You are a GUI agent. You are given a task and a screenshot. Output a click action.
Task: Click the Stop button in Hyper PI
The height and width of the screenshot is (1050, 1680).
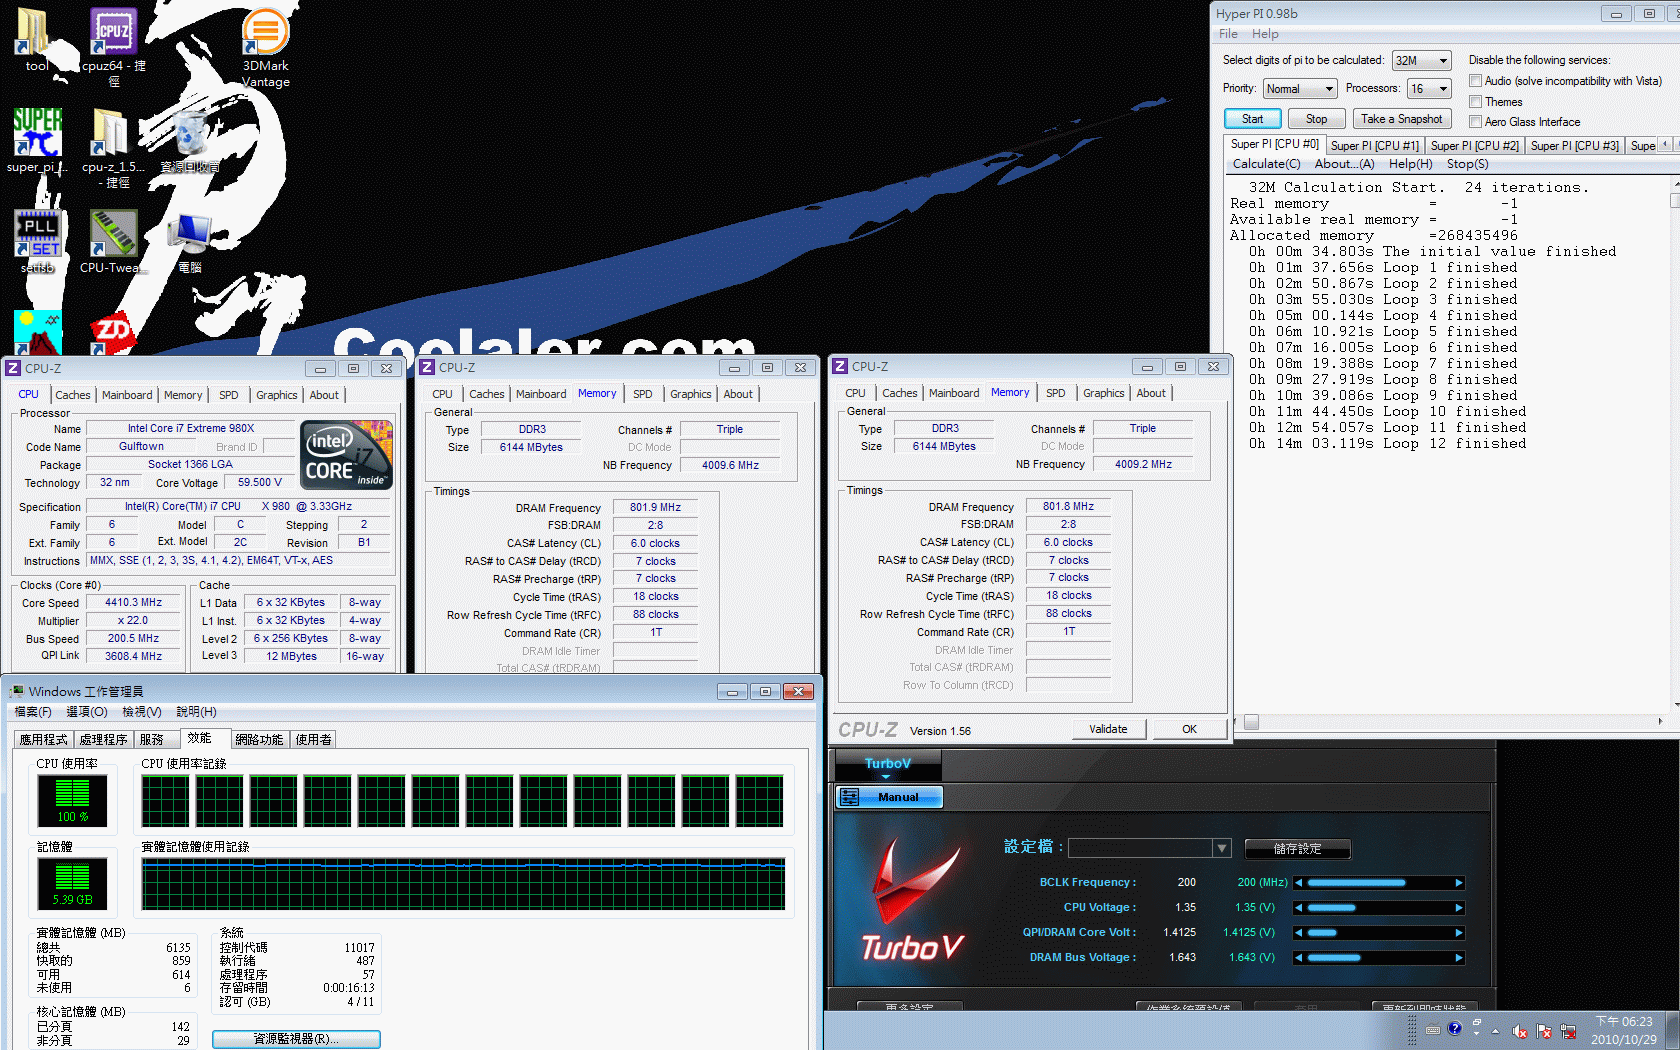(1317, 119)
